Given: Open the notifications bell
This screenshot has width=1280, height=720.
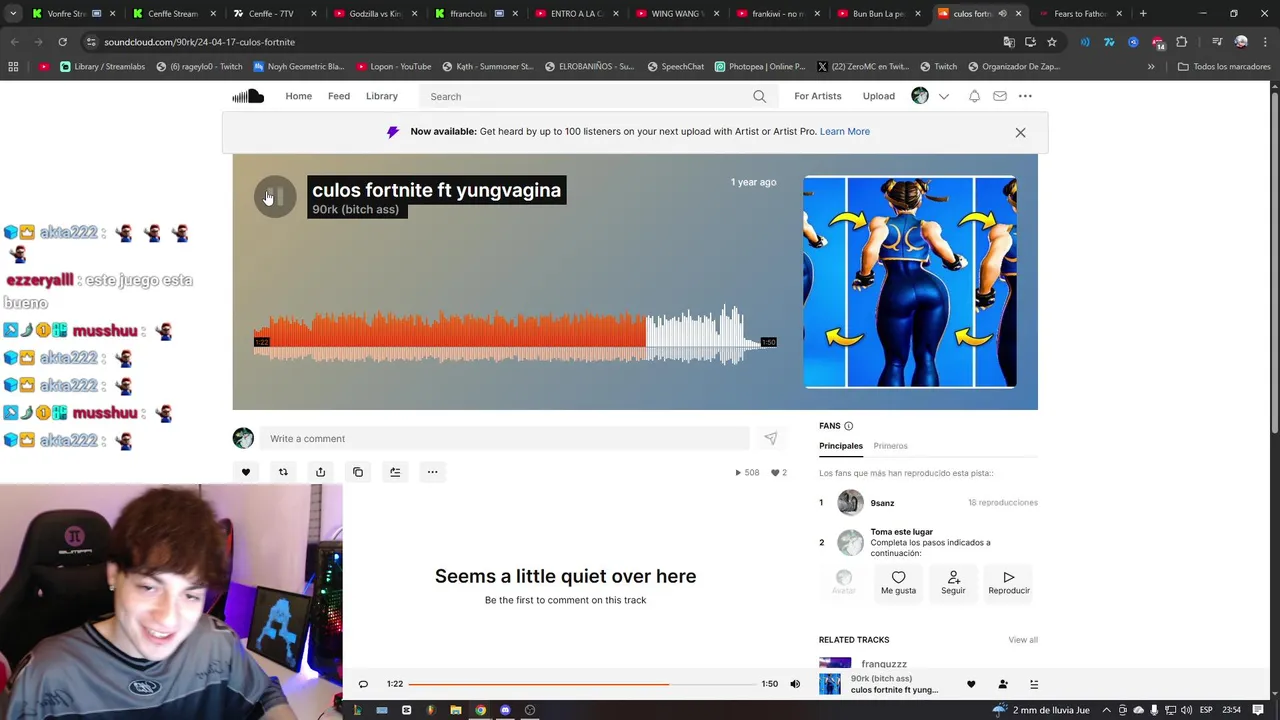Looking at the screenshot, I should coord(974,96).
